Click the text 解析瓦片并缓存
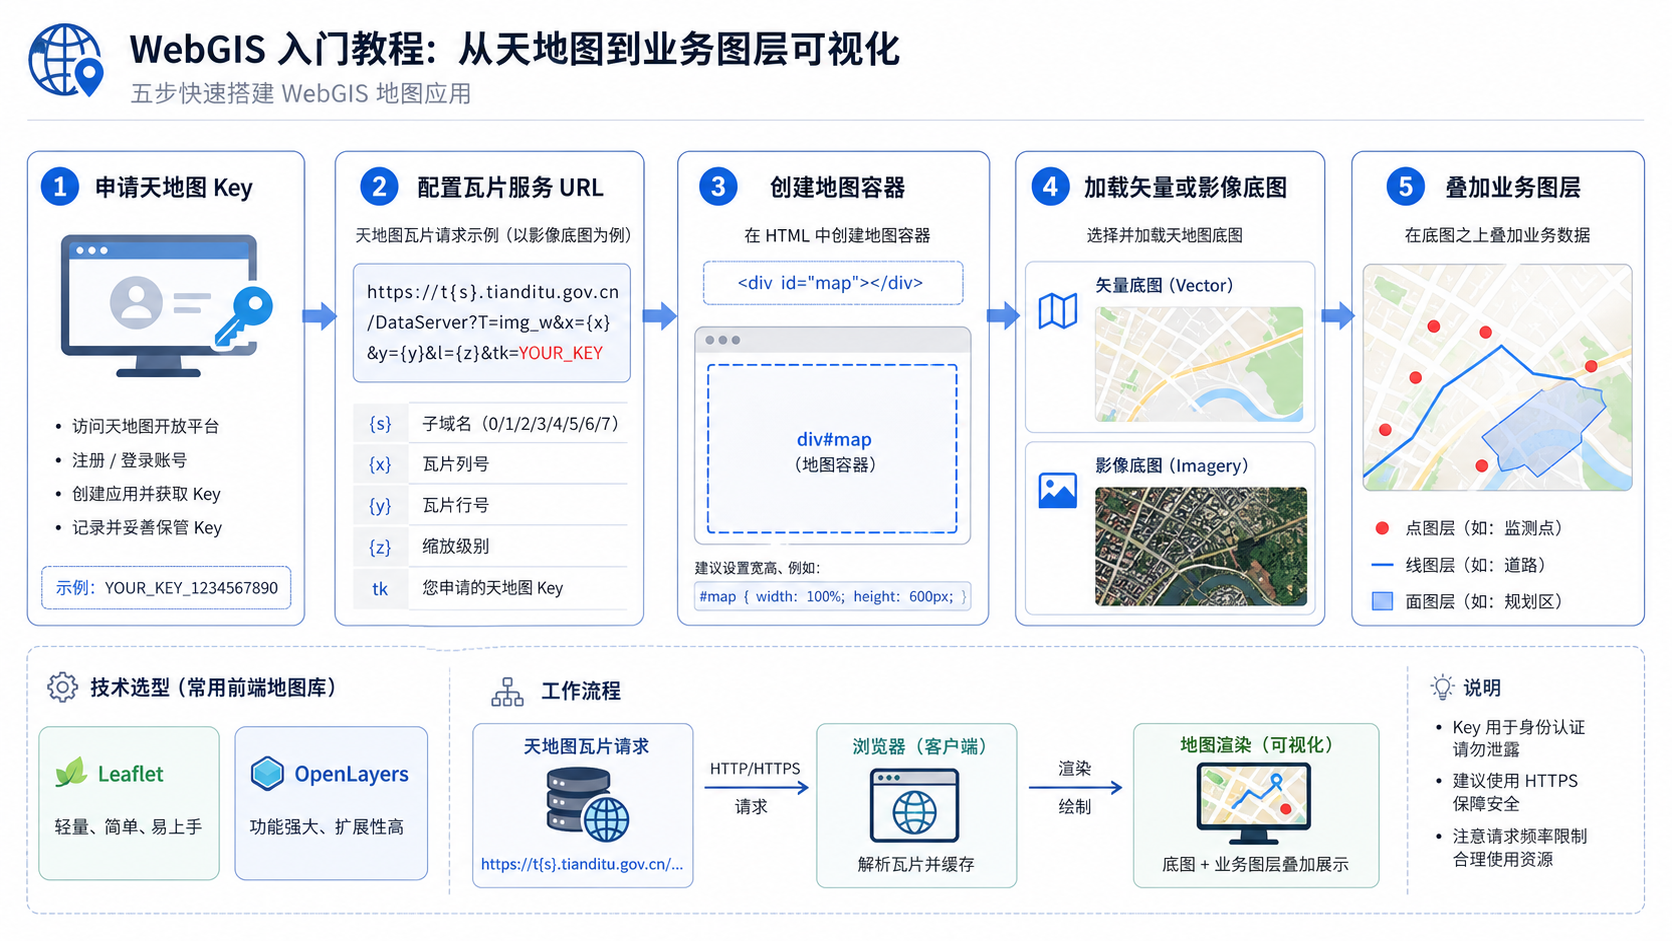This screenshot has height=941, width=1672. pos(915,864)
